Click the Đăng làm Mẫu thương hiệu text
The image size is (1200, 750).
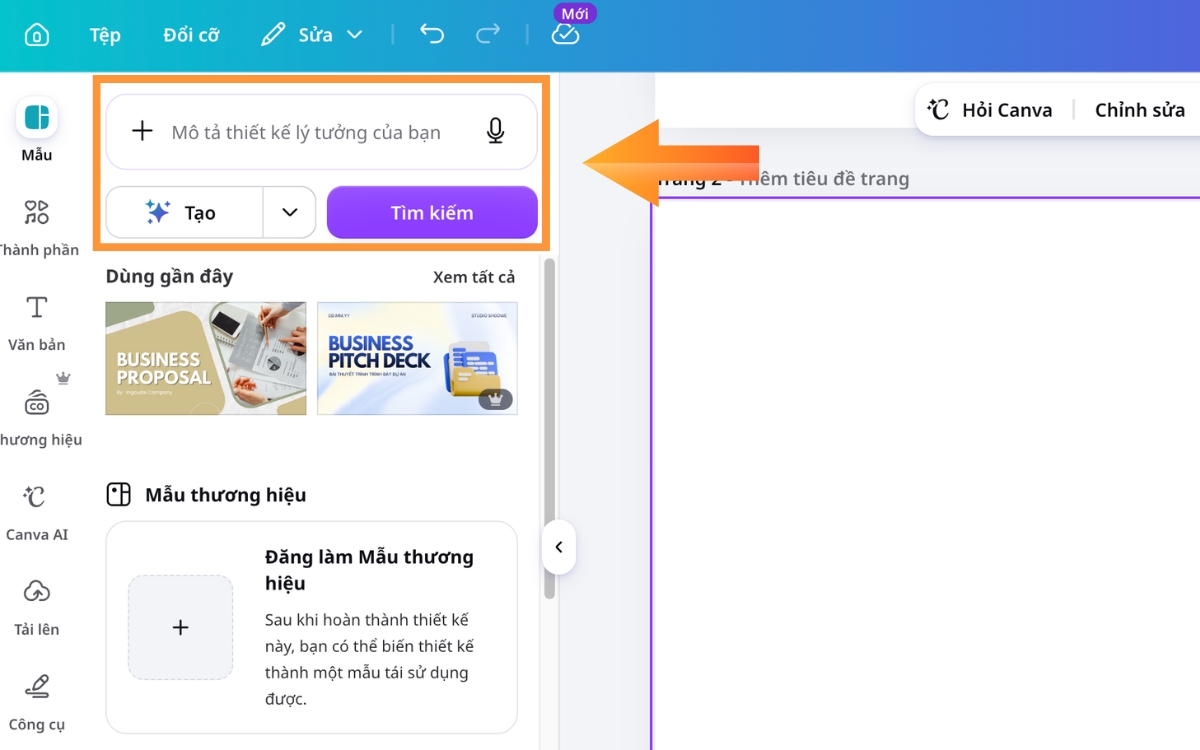point(369,570)
